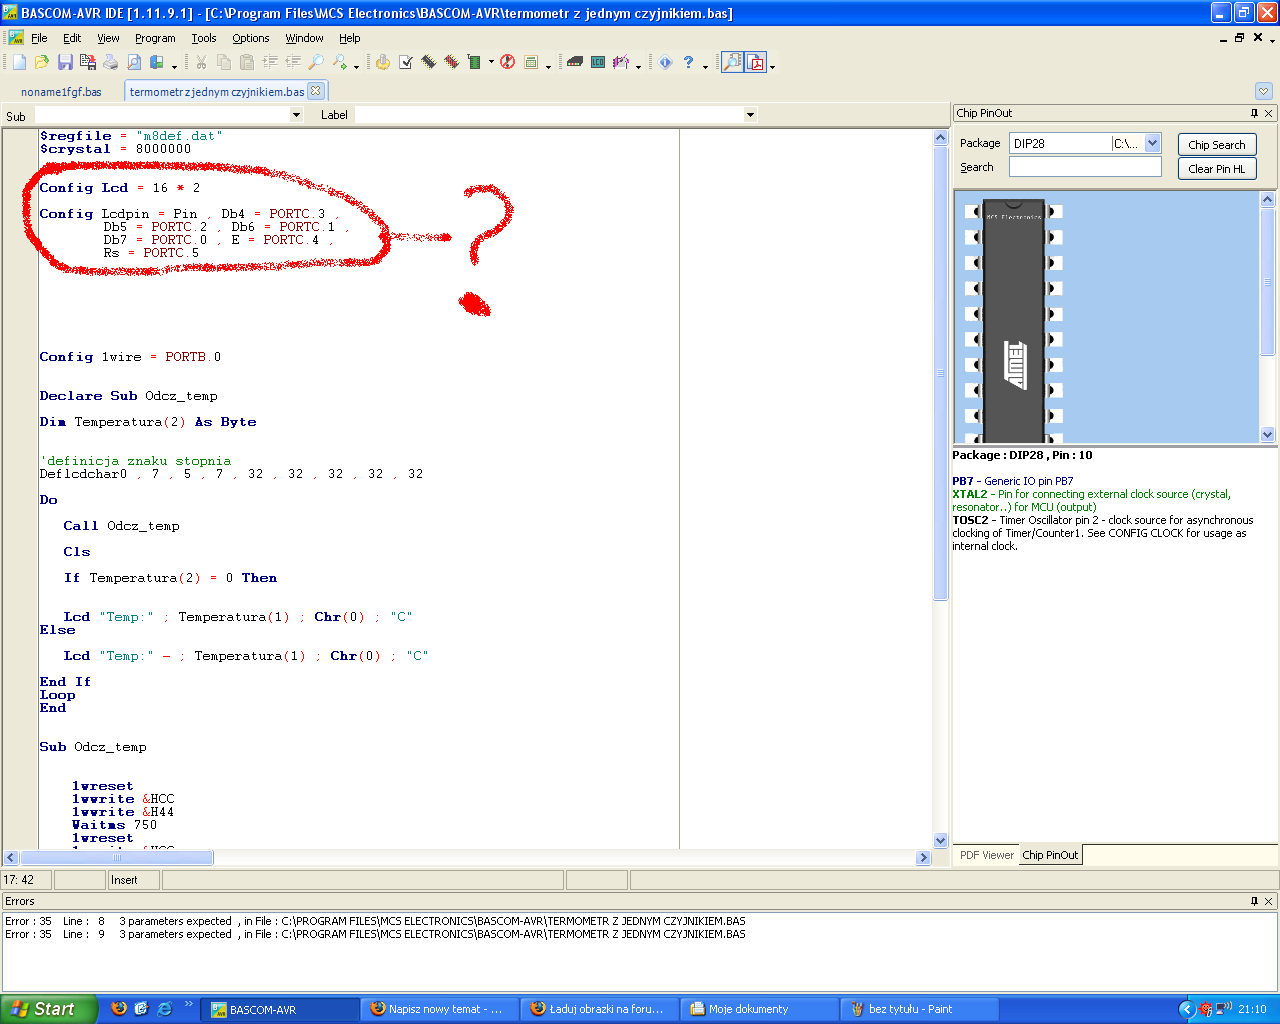Click the Clear Pin HL button
This screenshot has height=1024, width=1280.
[1216, 169]
